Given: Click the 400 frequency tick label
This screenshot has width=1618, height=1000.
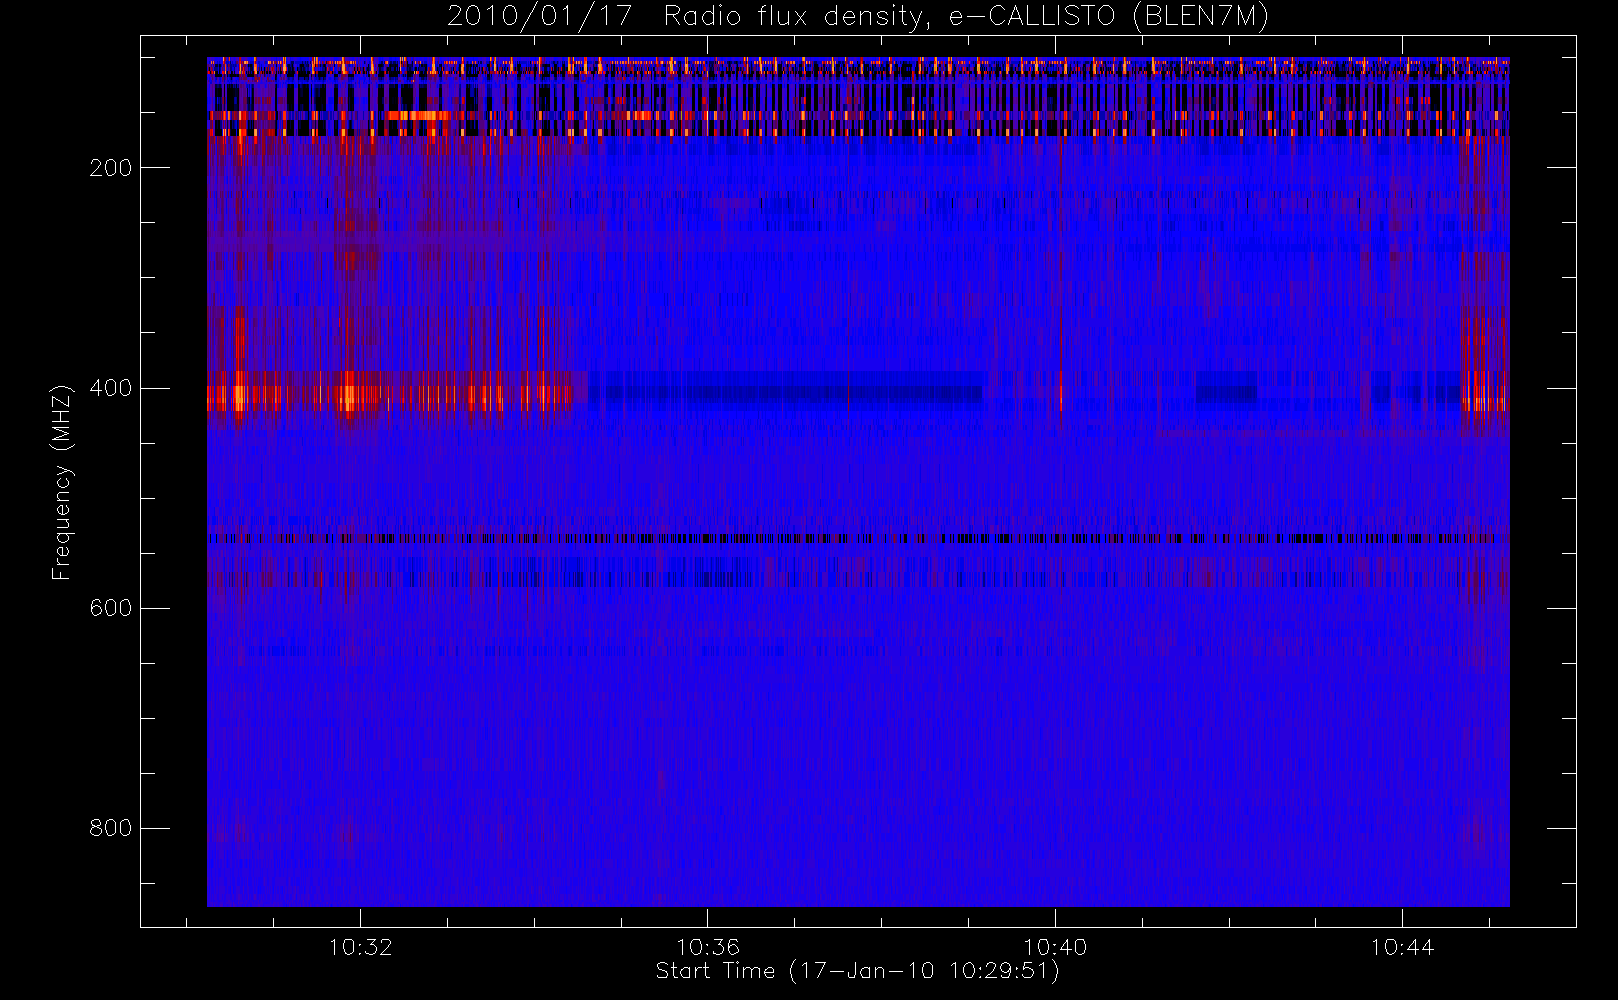Looking at the screenshot, I should [111, 388].
